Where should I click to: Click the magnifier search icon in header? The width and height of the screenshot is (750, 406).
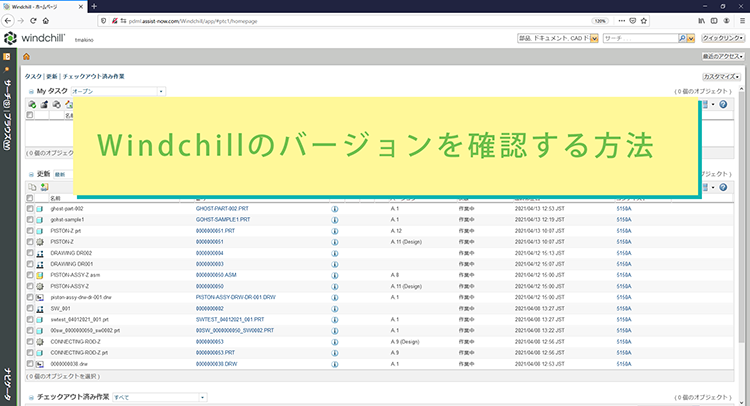682,38
